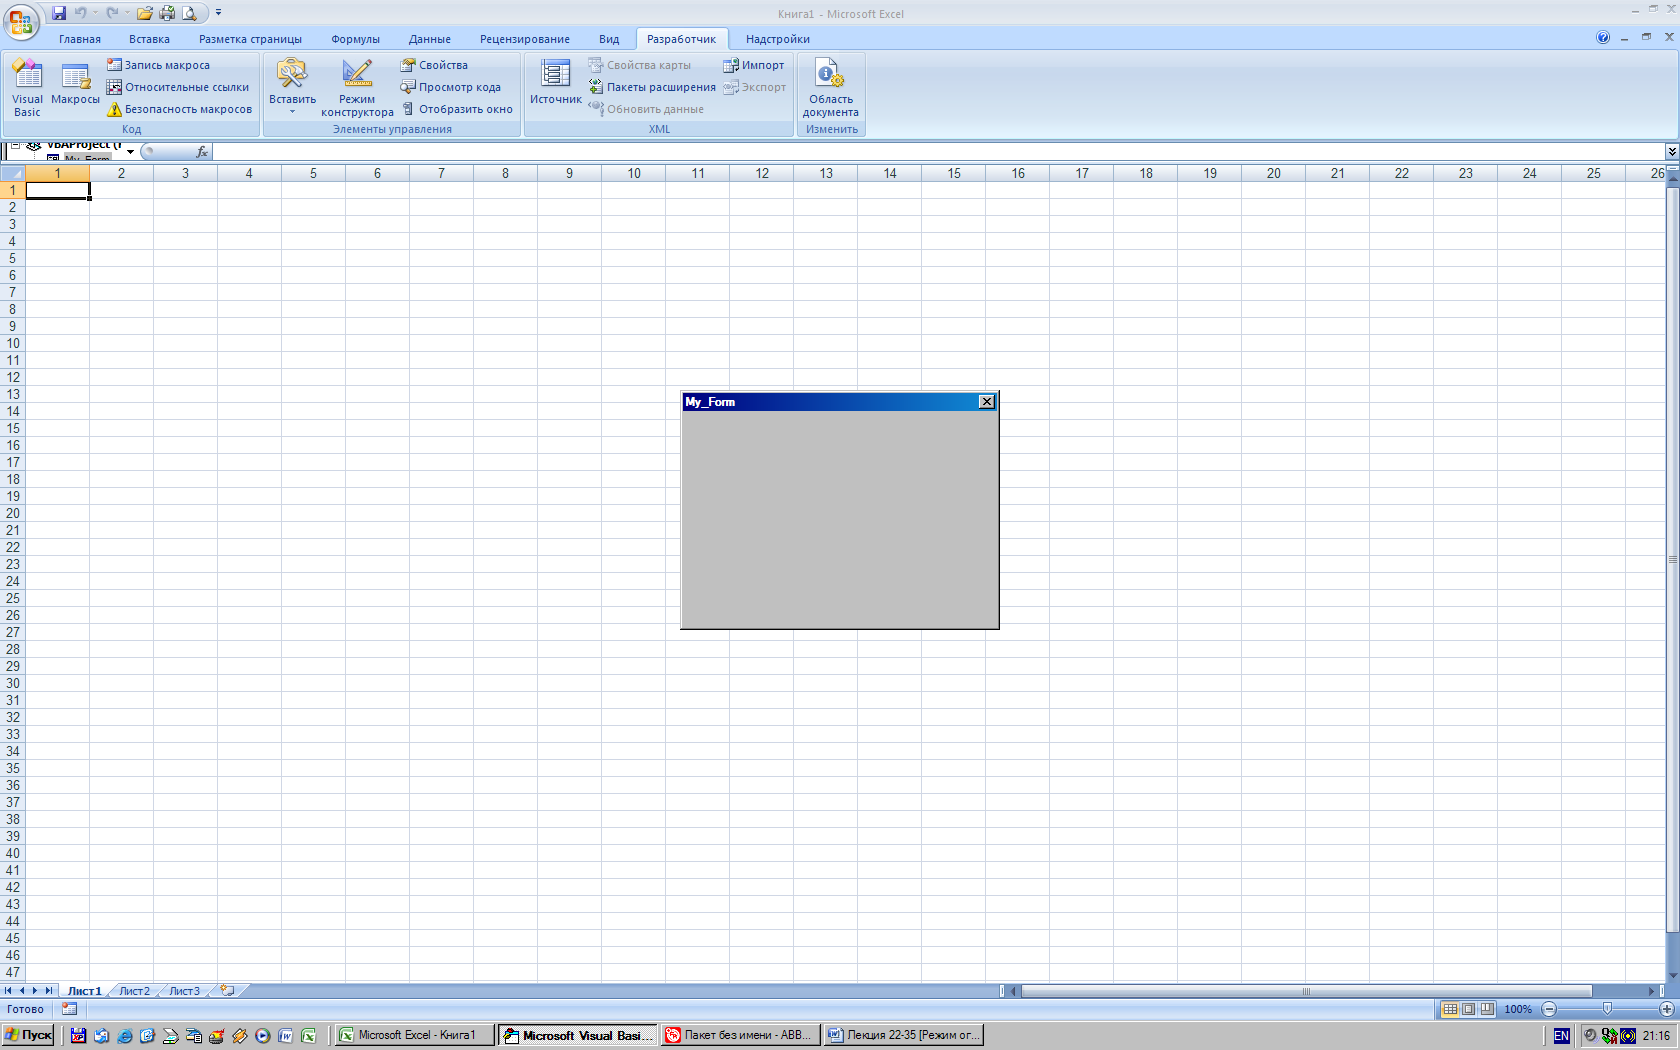Expand the formula bar chevron
1680x1050 pixels.
pyautogui.click(x=1671, y=152)
